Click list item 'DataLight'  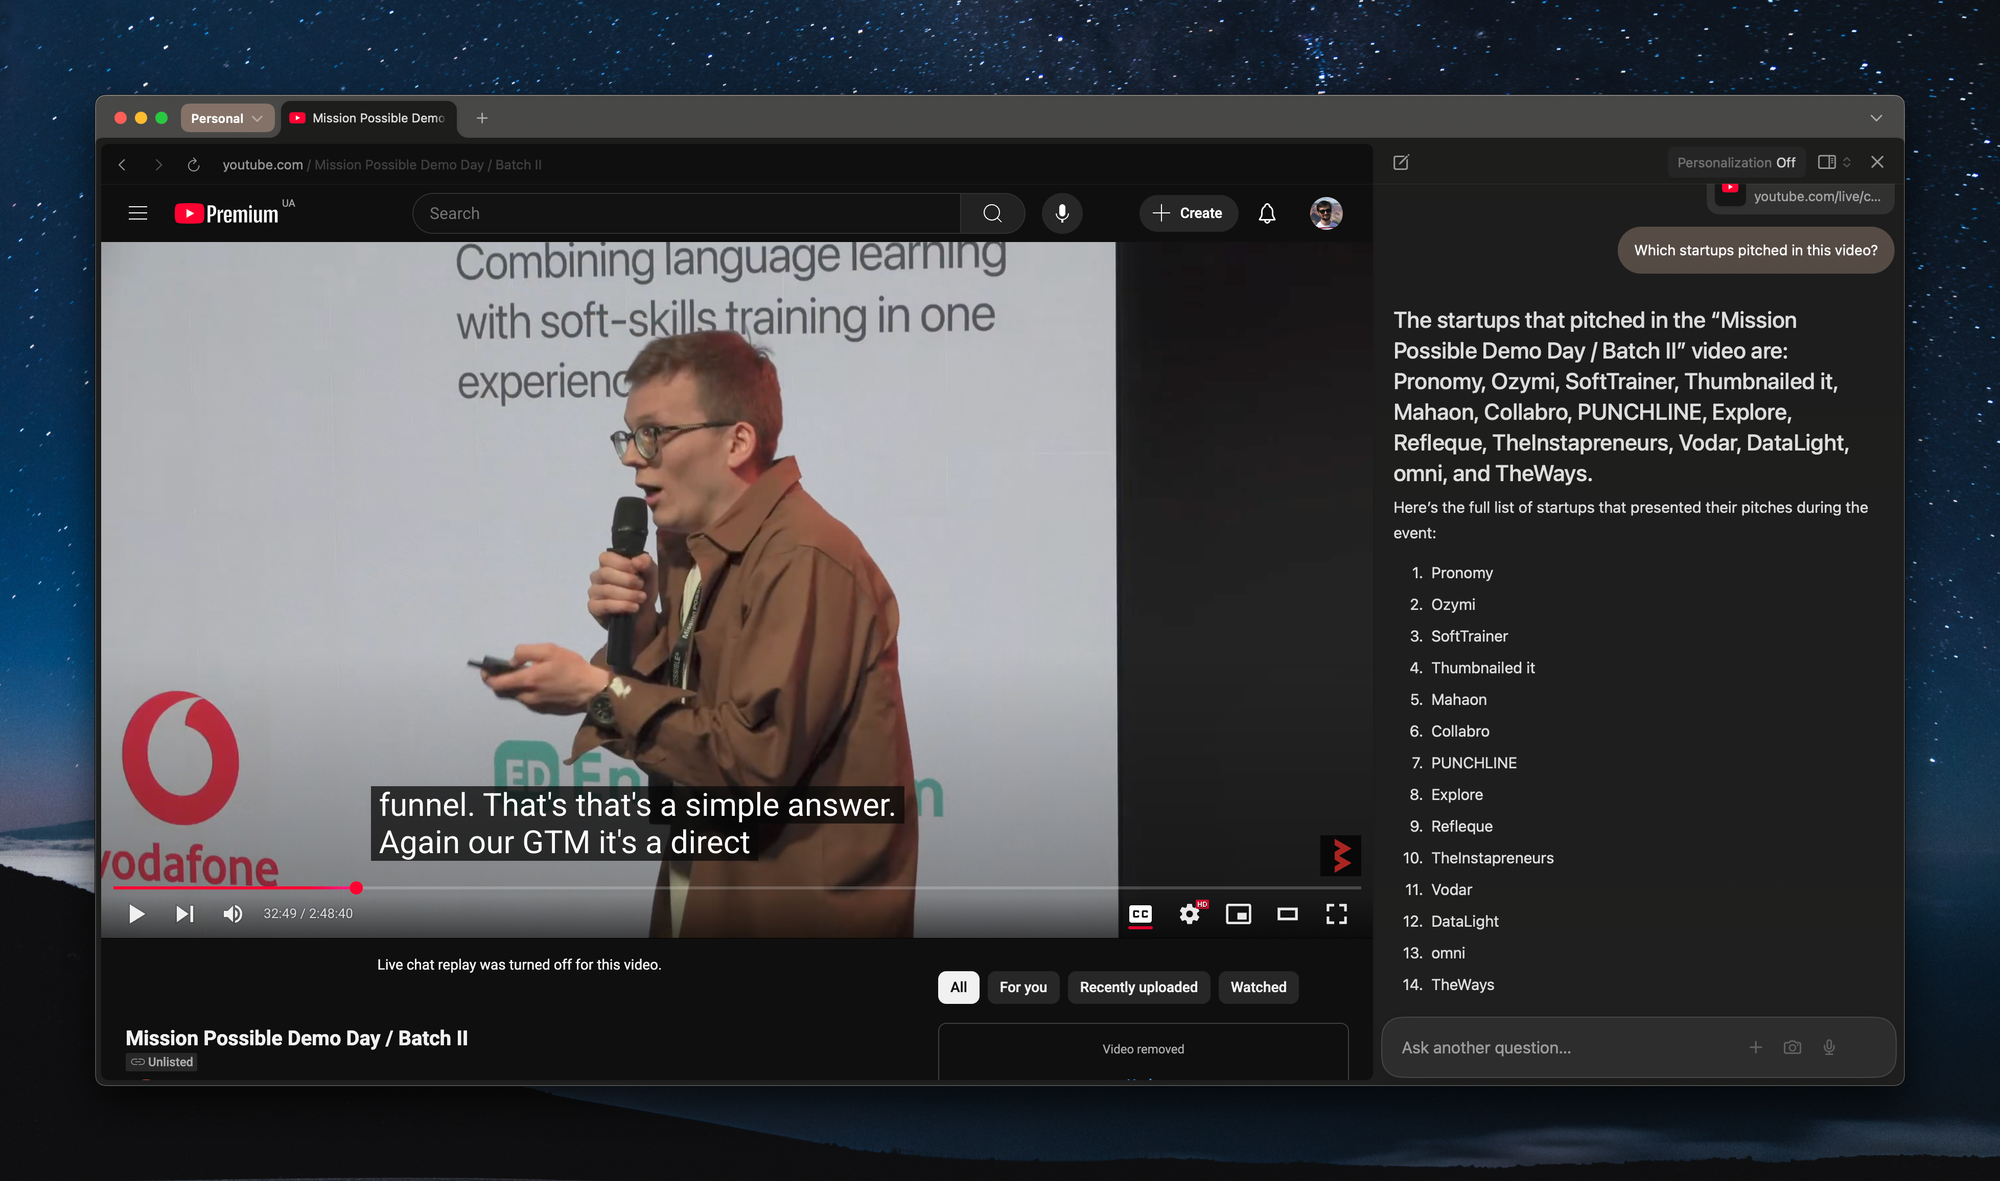(1464, 921)
